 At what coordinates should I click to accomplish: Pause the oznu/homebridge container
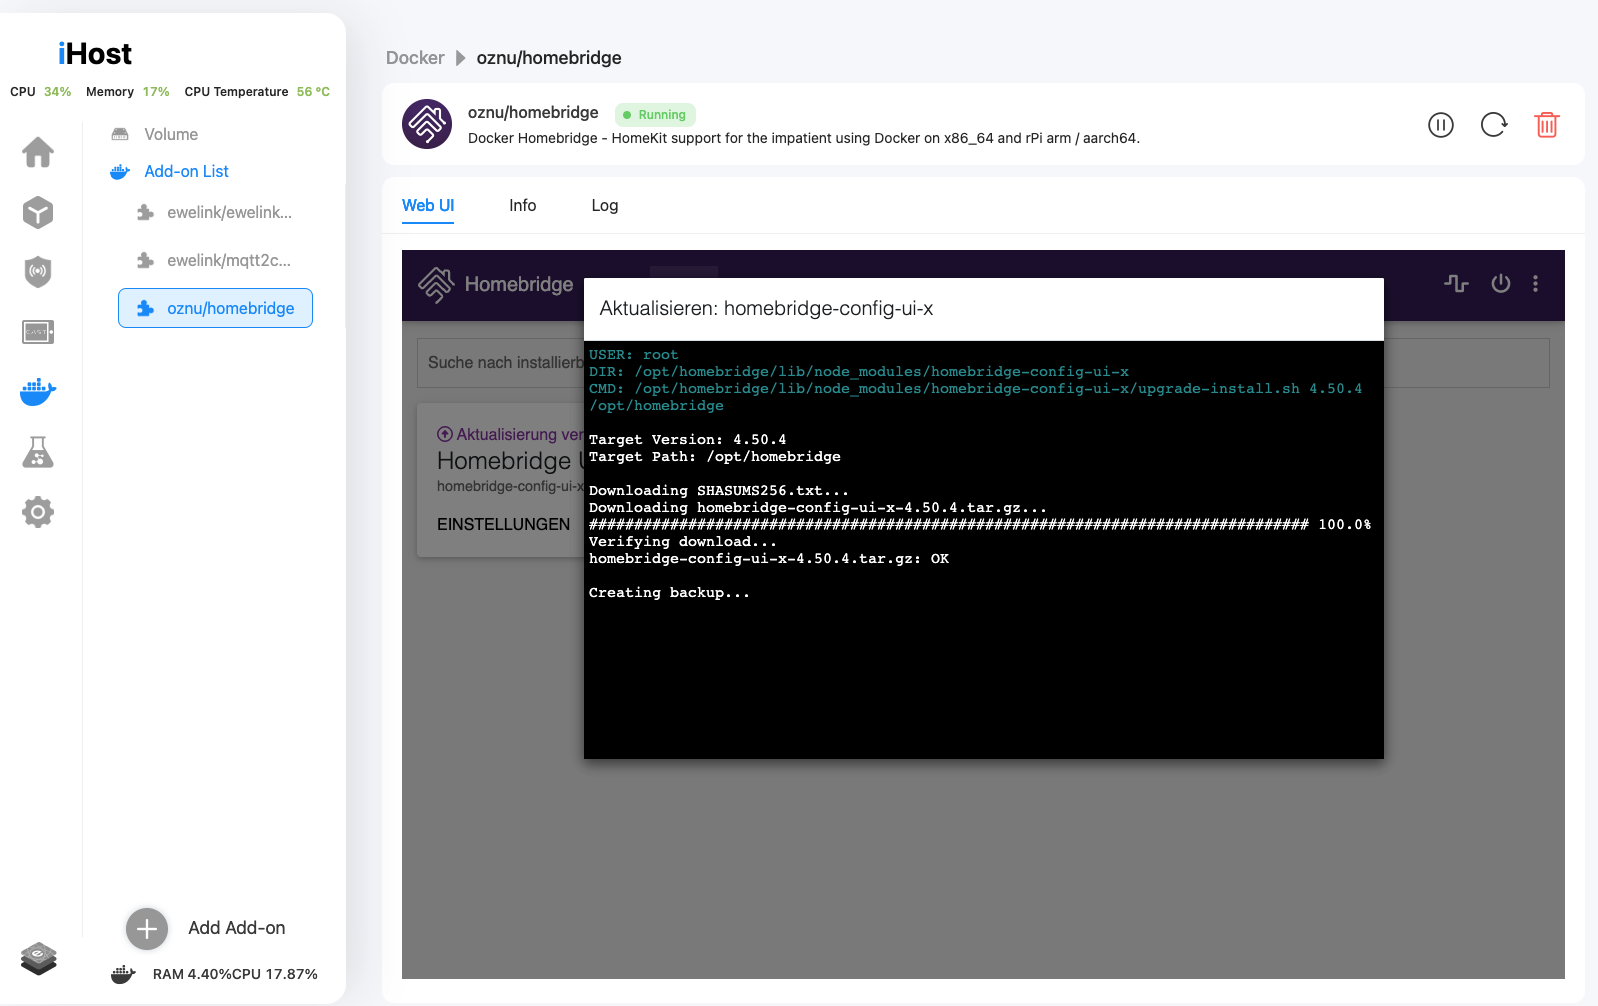(x=1440, y=125)
